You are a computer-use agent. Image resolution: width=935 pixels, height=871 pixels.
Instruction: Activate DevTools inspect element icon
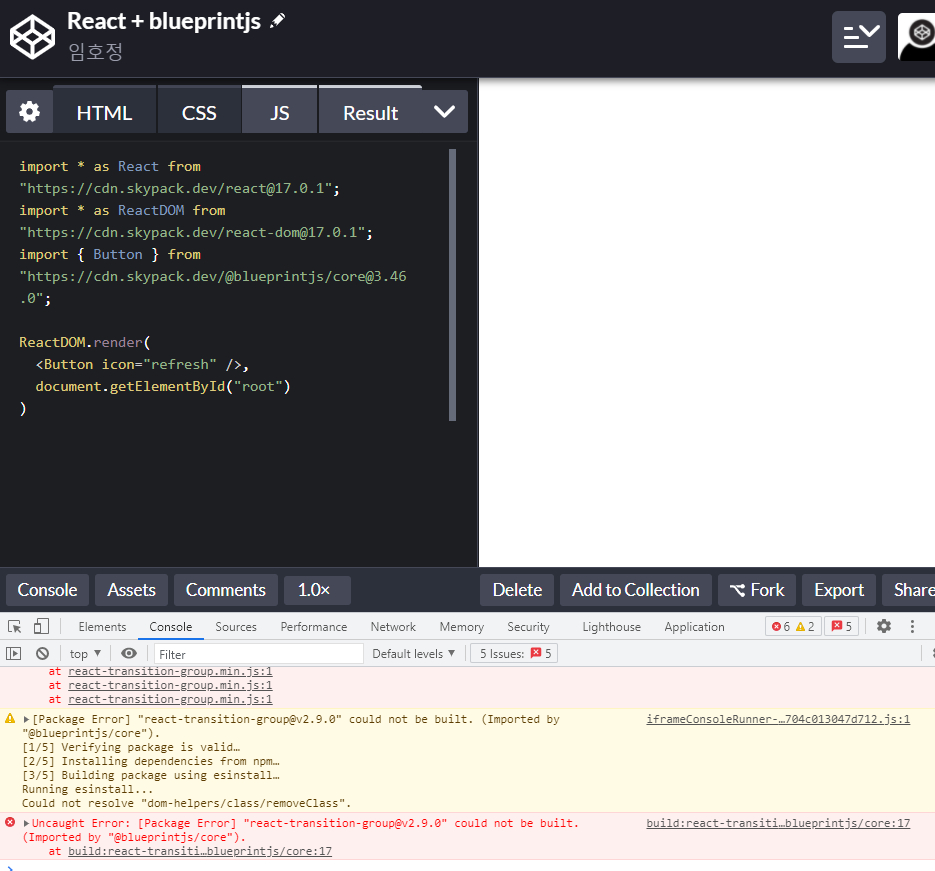[x=14, y=627]
